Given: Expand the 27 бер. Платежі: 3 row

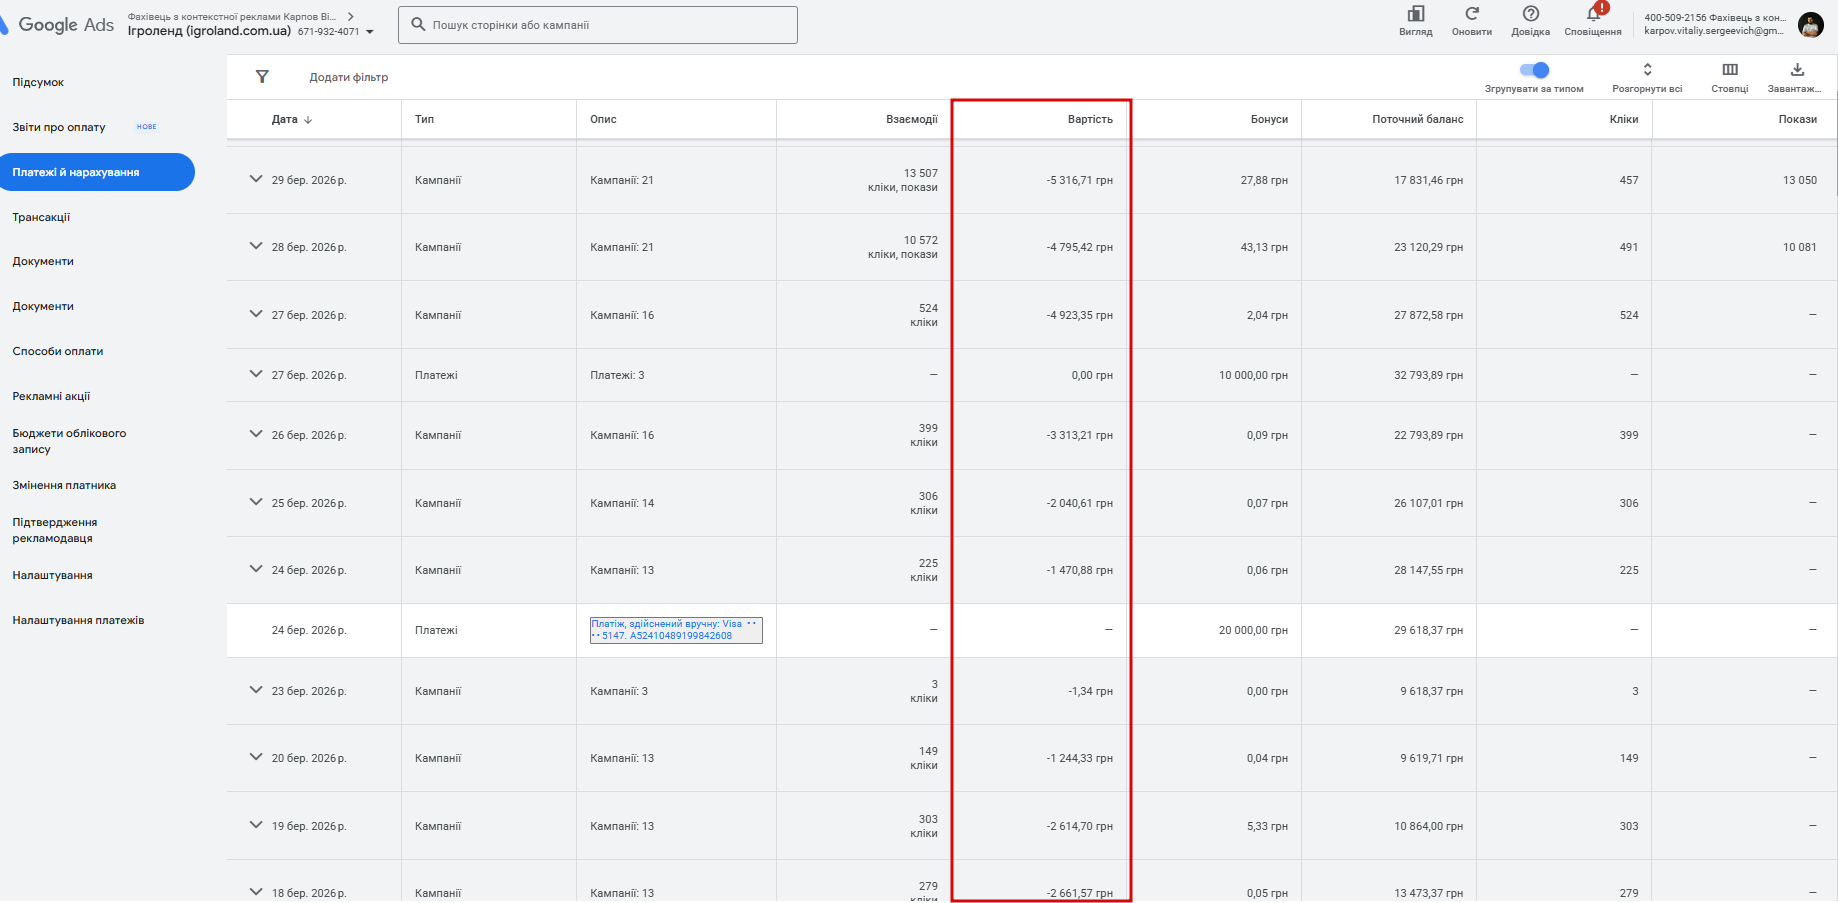Looking at the screenshot, I should [x=256, y=374].
